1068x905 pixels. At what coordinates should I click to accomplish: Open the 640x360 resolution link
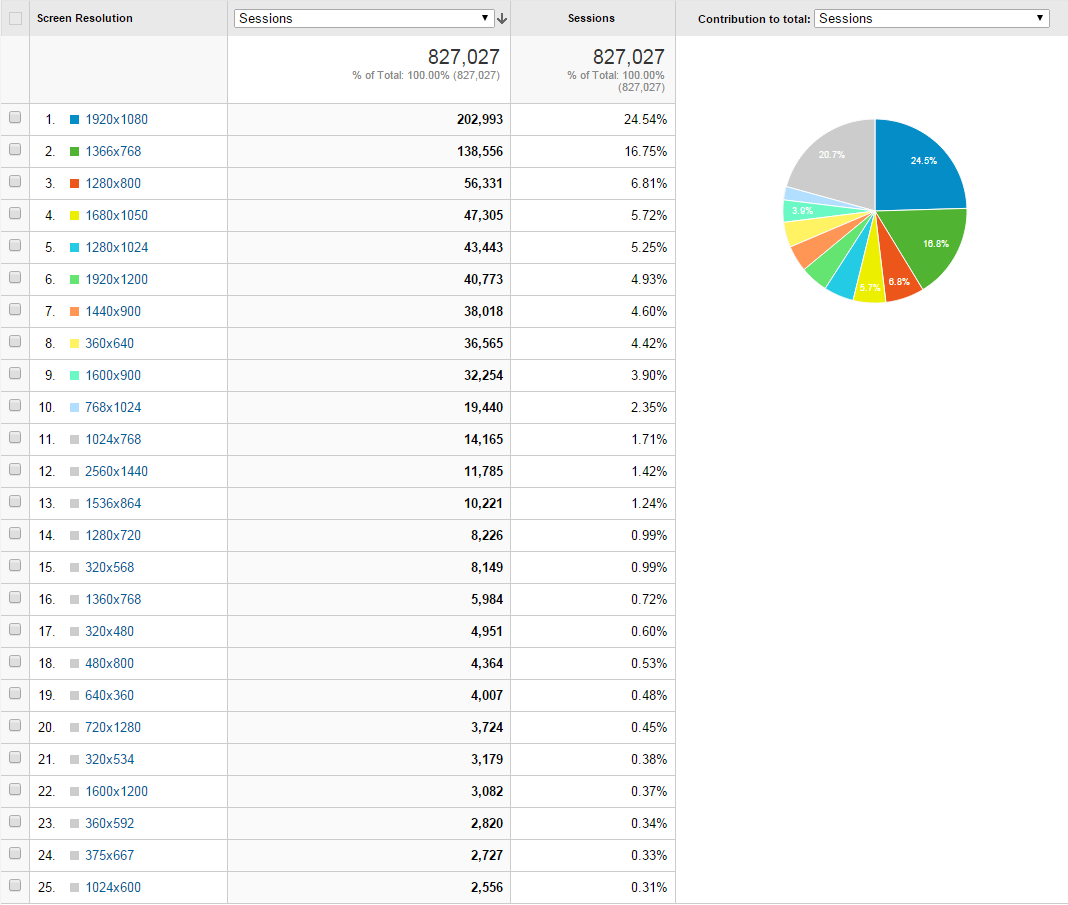click(110, 696)
